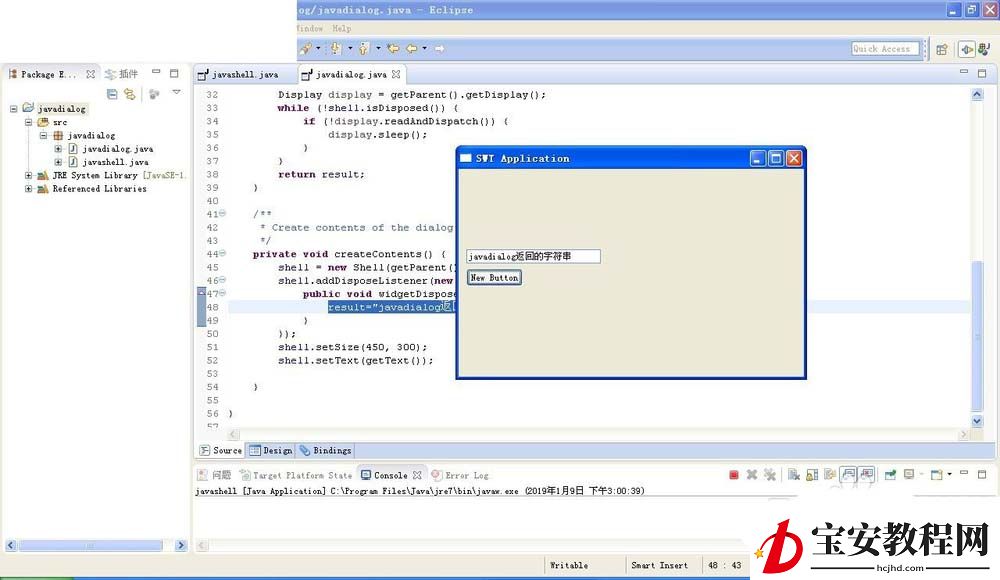Open the Error Log tab
The image size is (1000, 580).
(x=460, y=475)
